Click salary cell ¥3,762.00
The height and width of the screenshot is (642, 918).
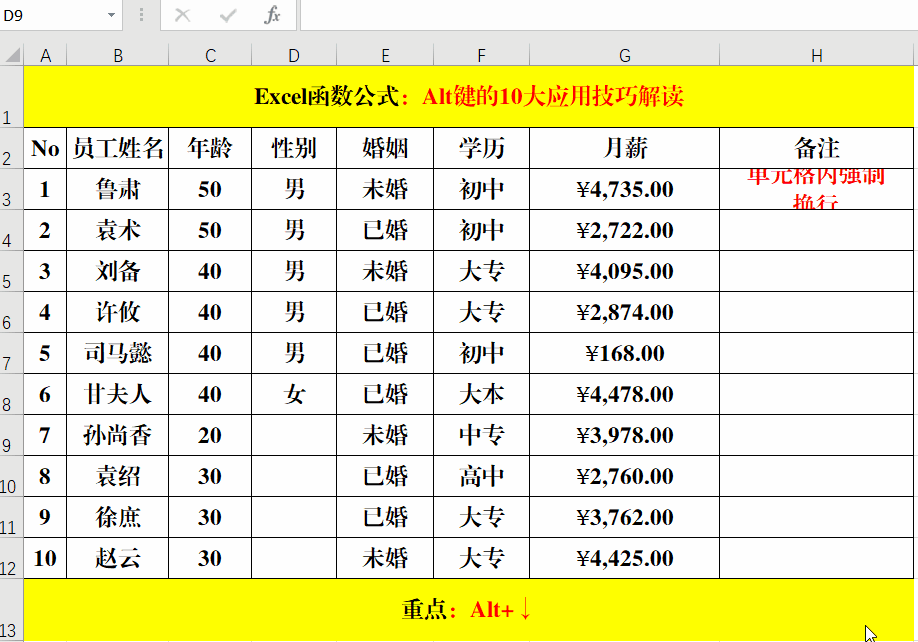[x=625, y=517]
